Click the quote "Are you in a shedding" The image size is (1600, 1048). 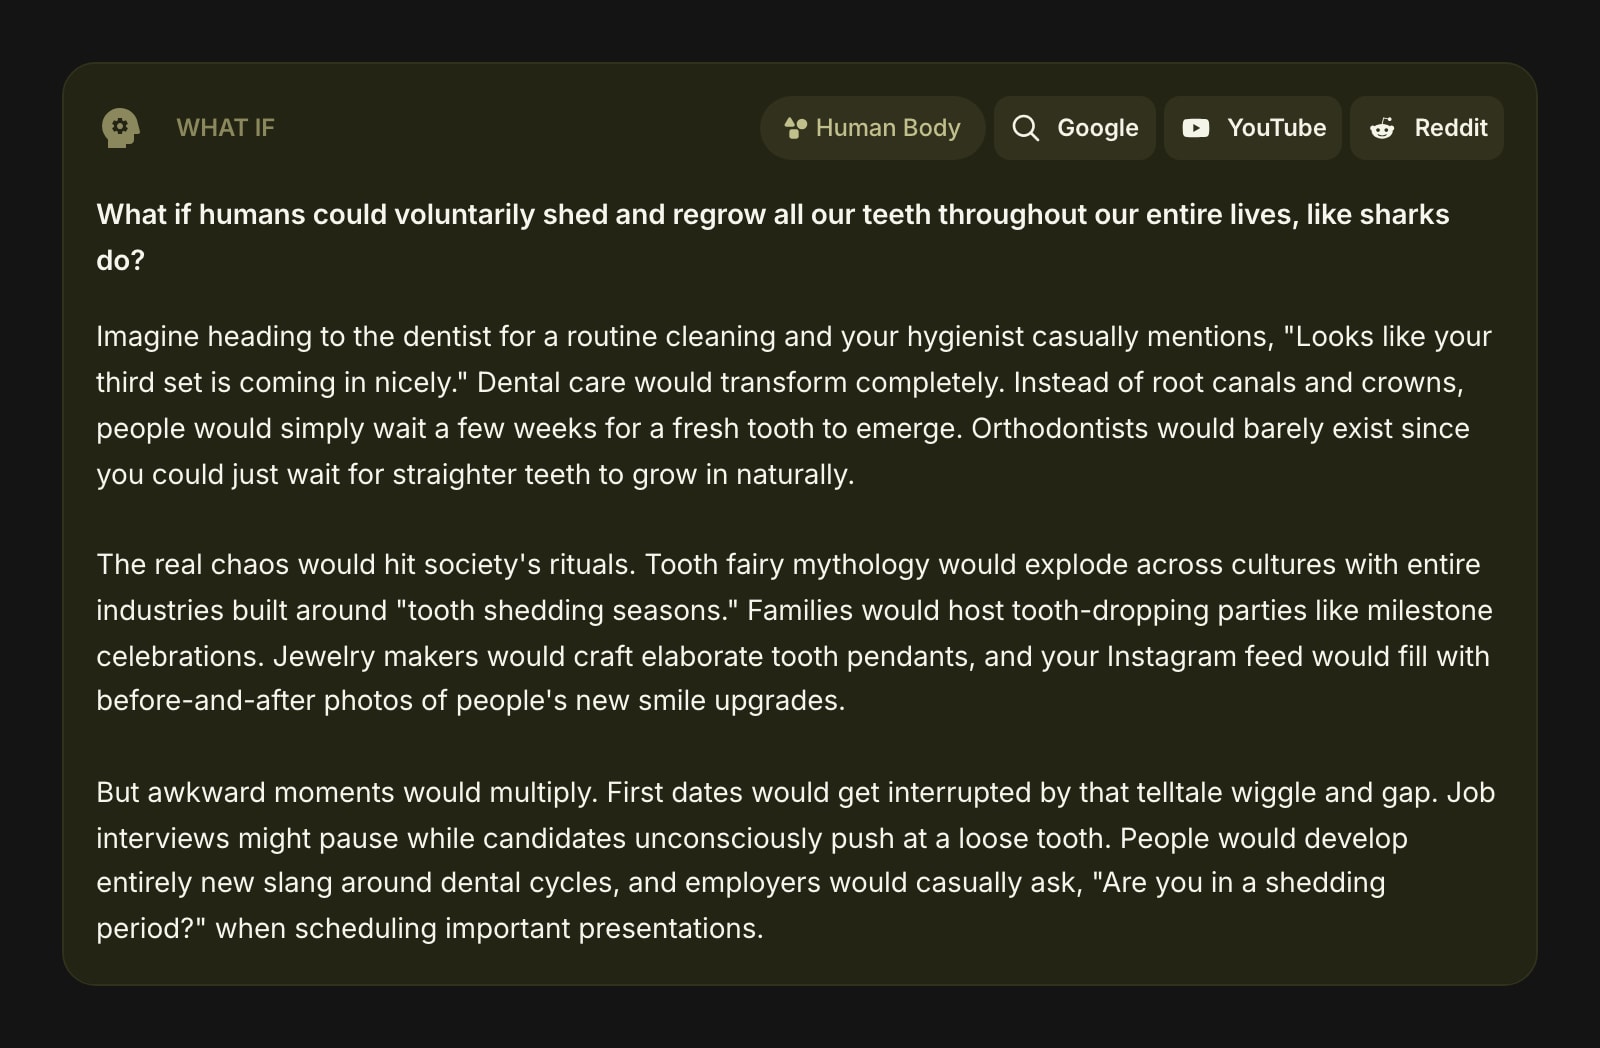1238,883
